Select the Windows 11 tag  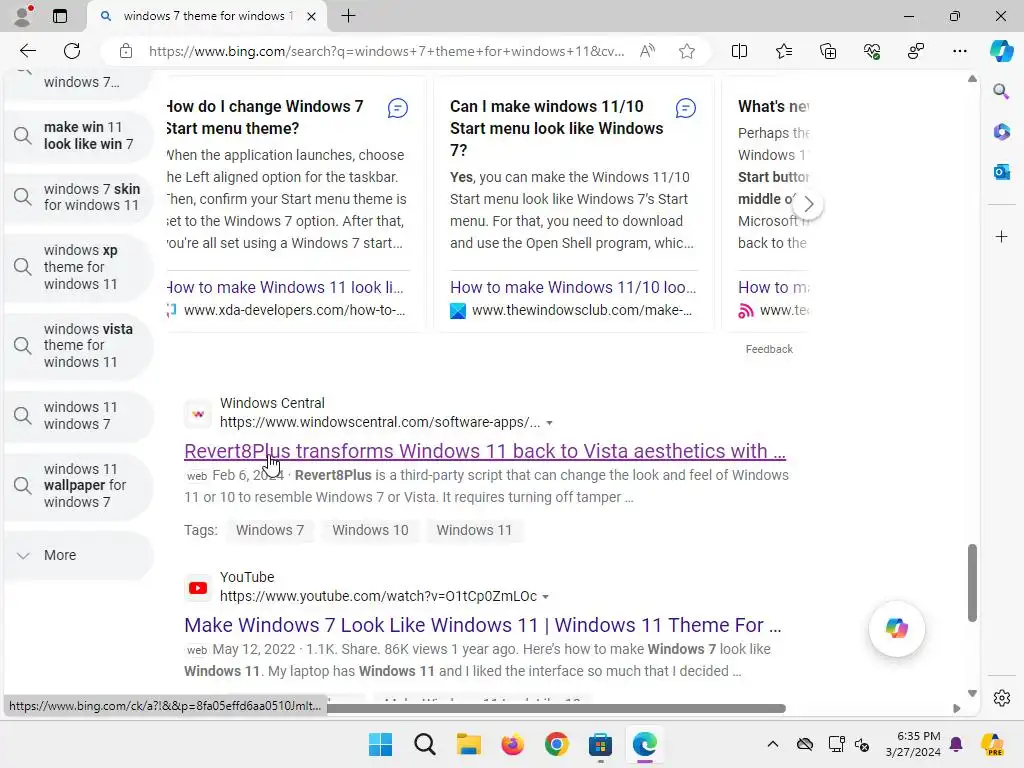pos(474,530)
